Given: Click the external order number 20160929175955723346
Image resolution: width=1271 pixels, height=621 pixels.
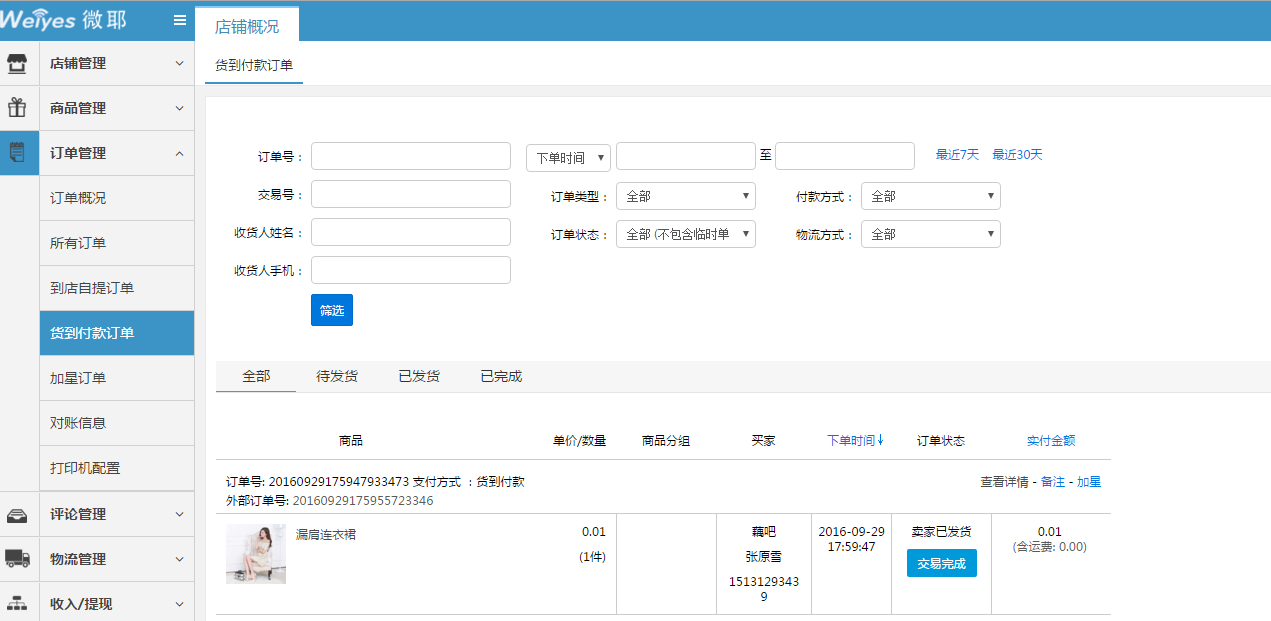Looking at the screenshot, I should point(363,500).
